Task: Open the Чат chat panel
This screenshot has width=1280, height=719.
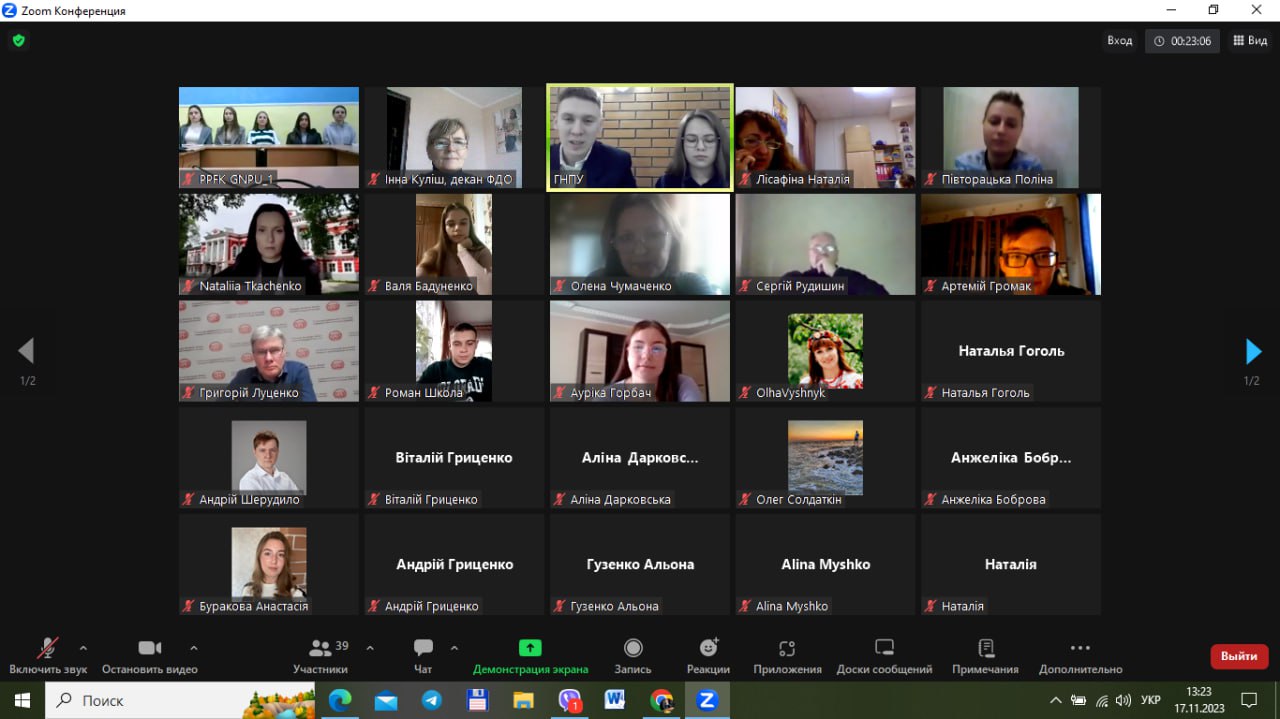Action: tap(423, 656)
